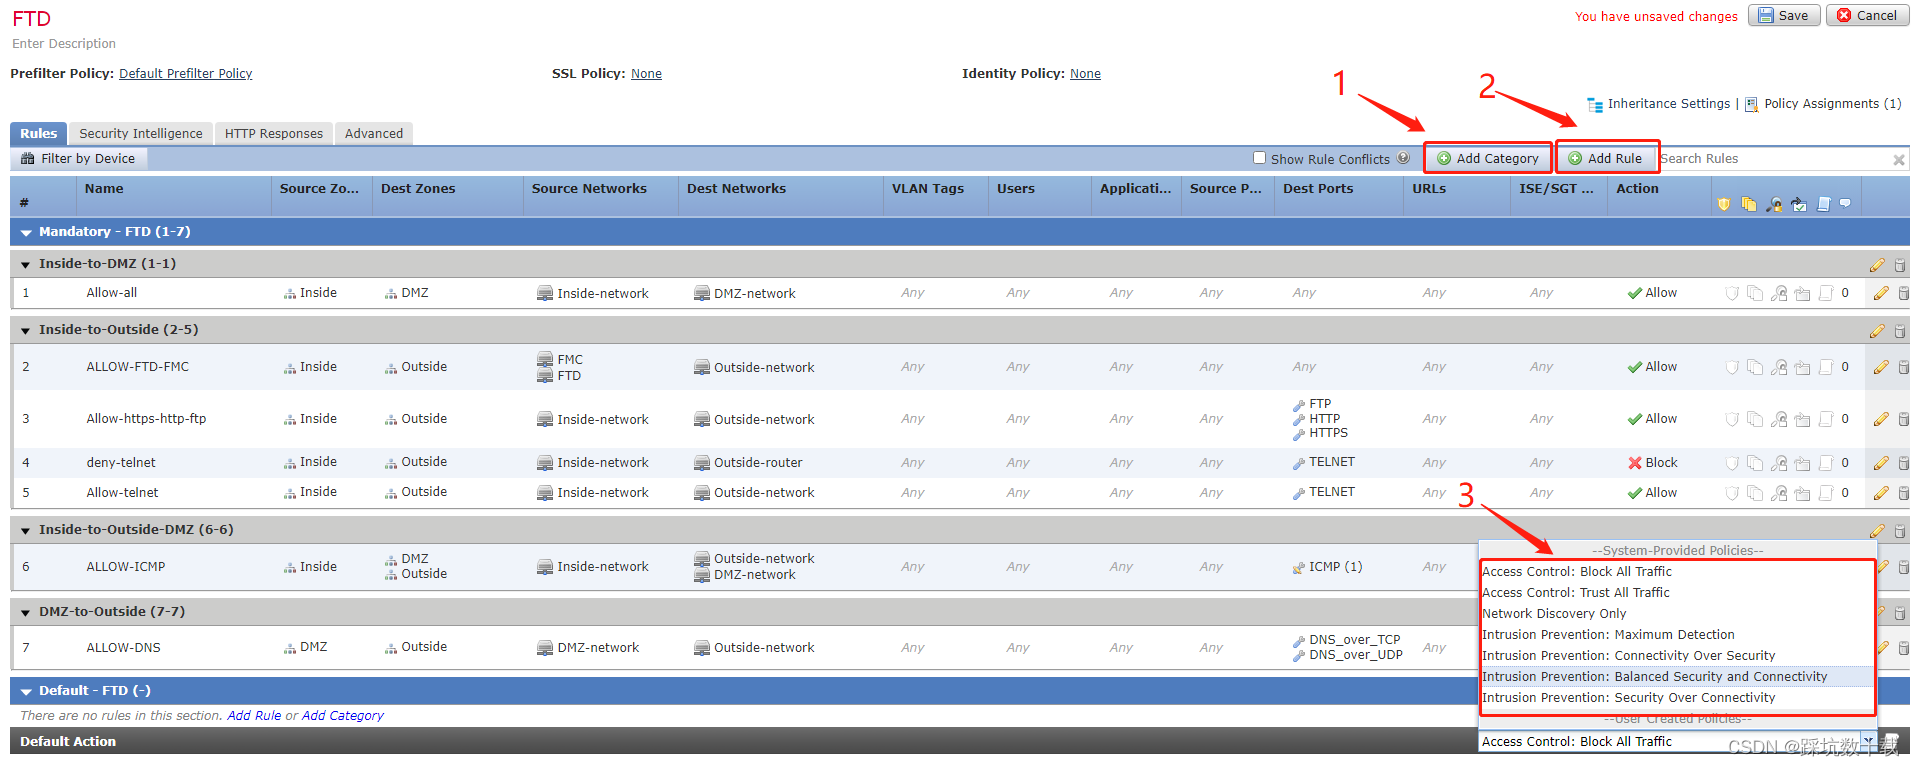Click the Save button
The width and height of the screenshot is (1914, 766).
pos(1784,15)
